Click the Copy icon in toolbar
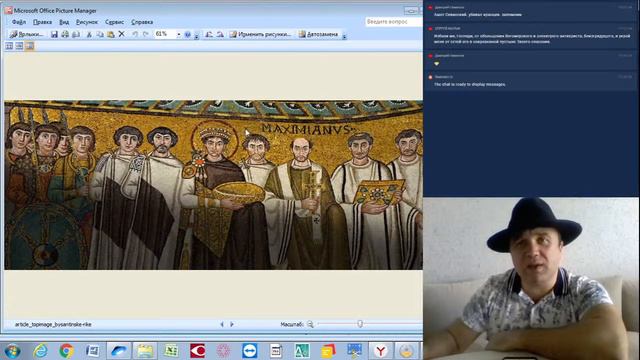This screenshot has height=360, width=640. pyautogui.click(x=100, y=34)
